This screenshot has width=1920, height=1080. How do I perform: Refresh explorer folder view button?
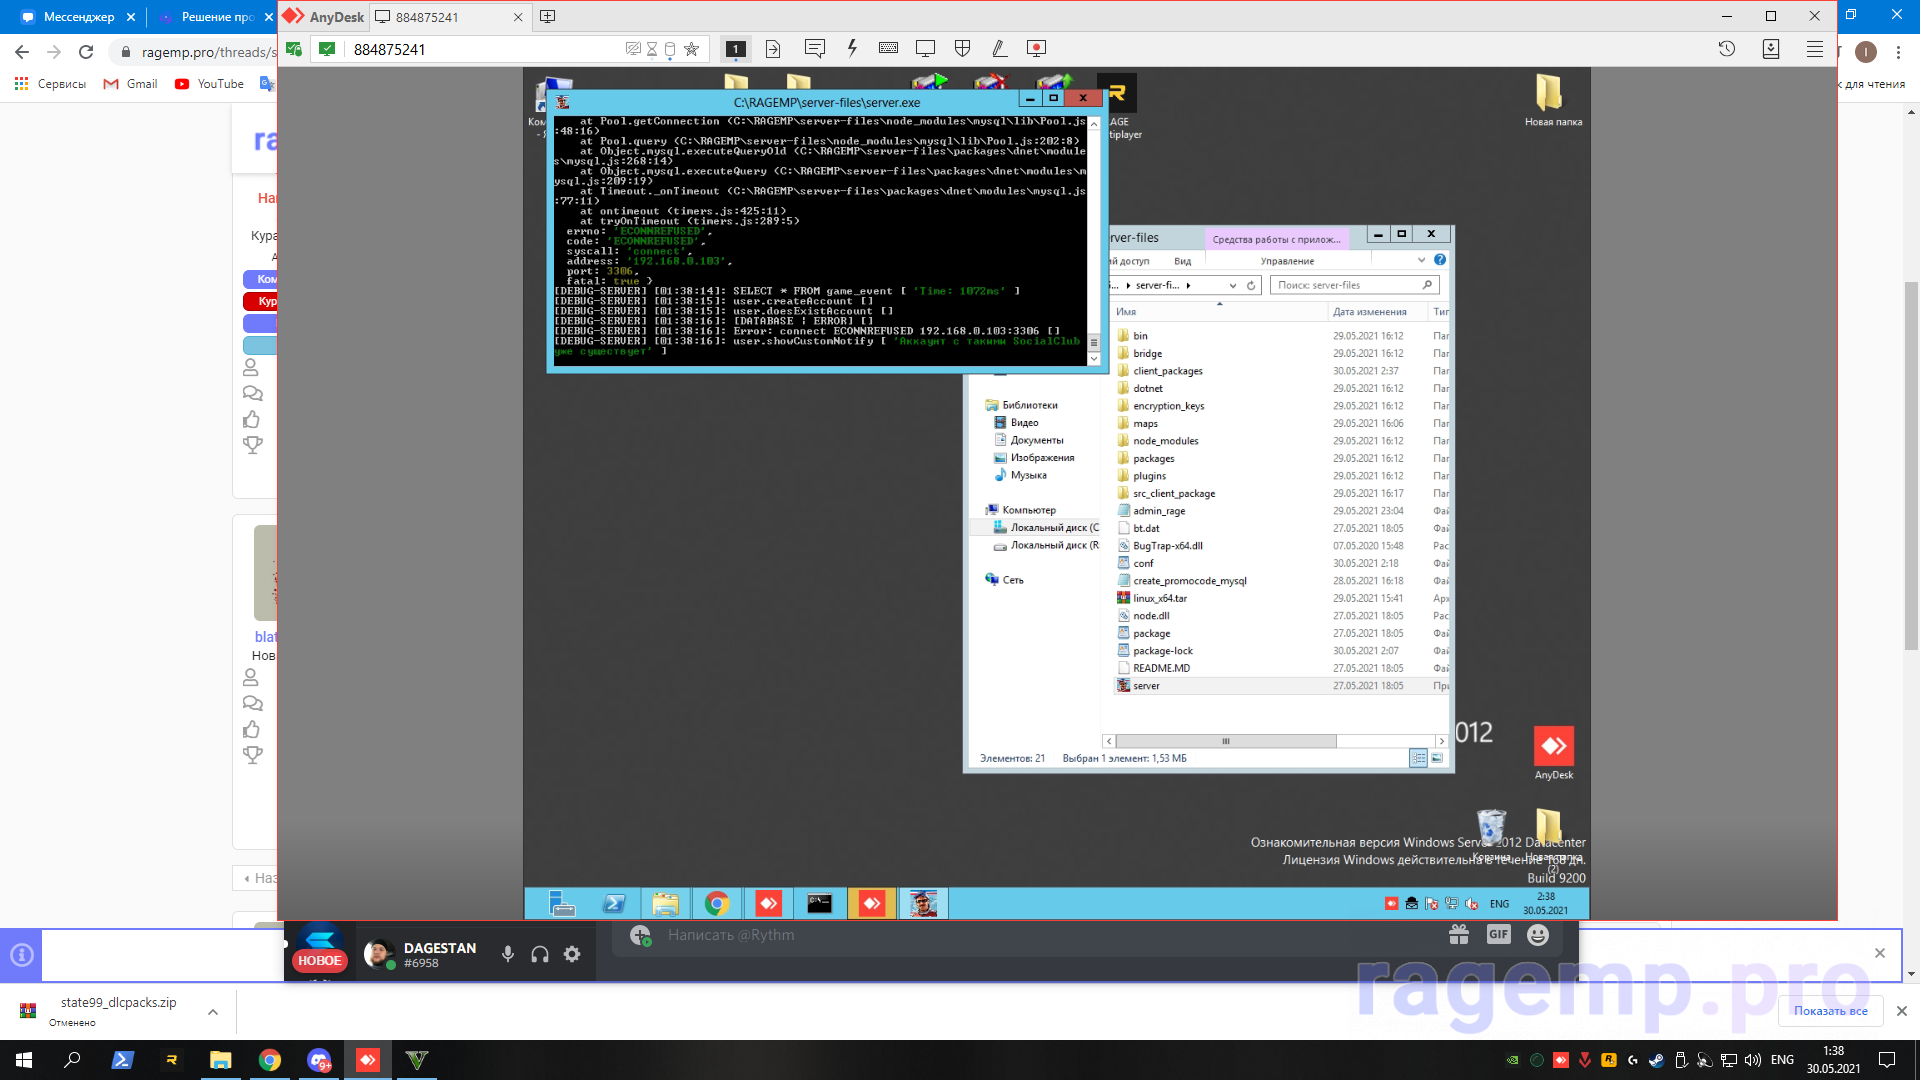[1251, 285]
